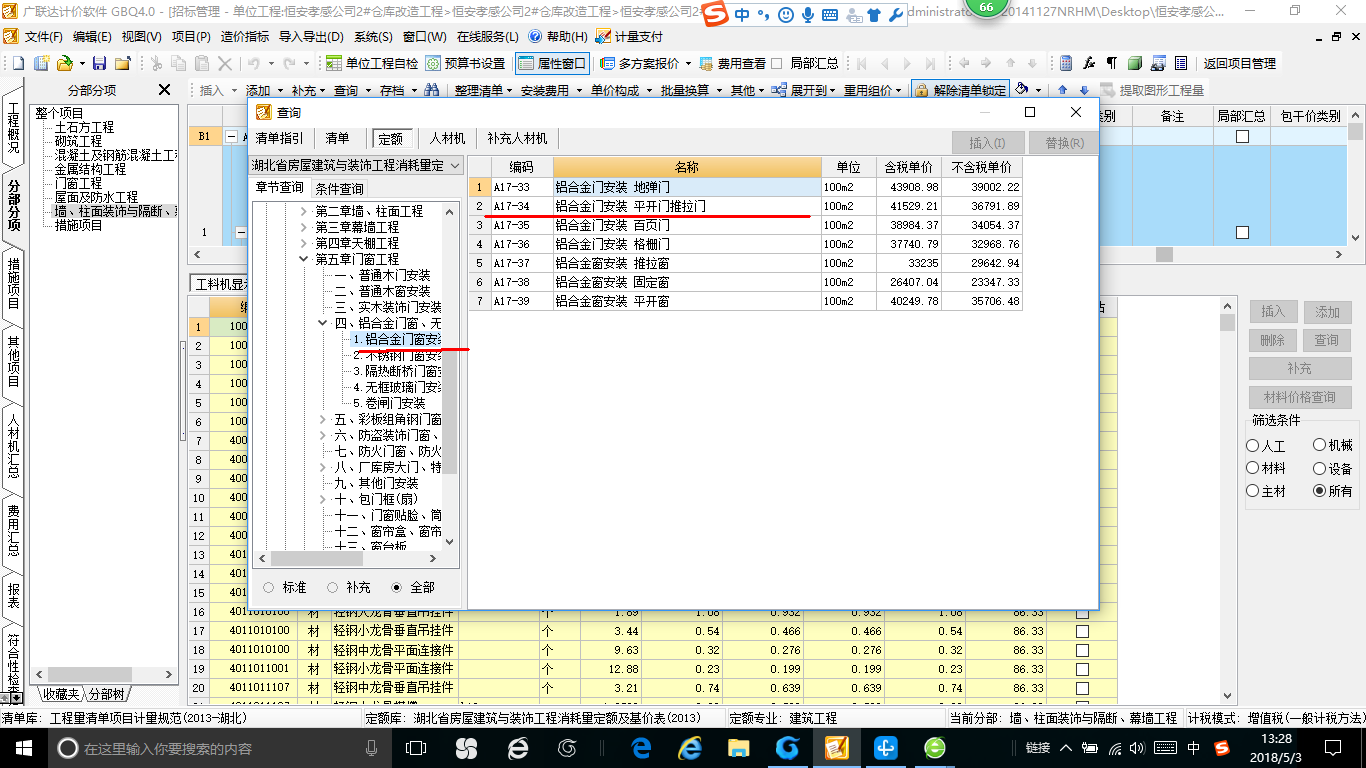
Task: Close the 分部分项 side panel with X
Action: point(164,90)
